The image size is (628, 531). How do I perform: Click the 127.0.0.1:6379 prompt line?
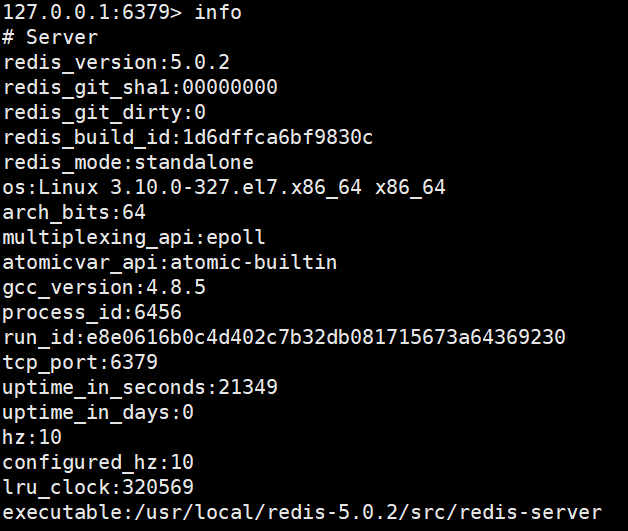click(x=122, y=13)
